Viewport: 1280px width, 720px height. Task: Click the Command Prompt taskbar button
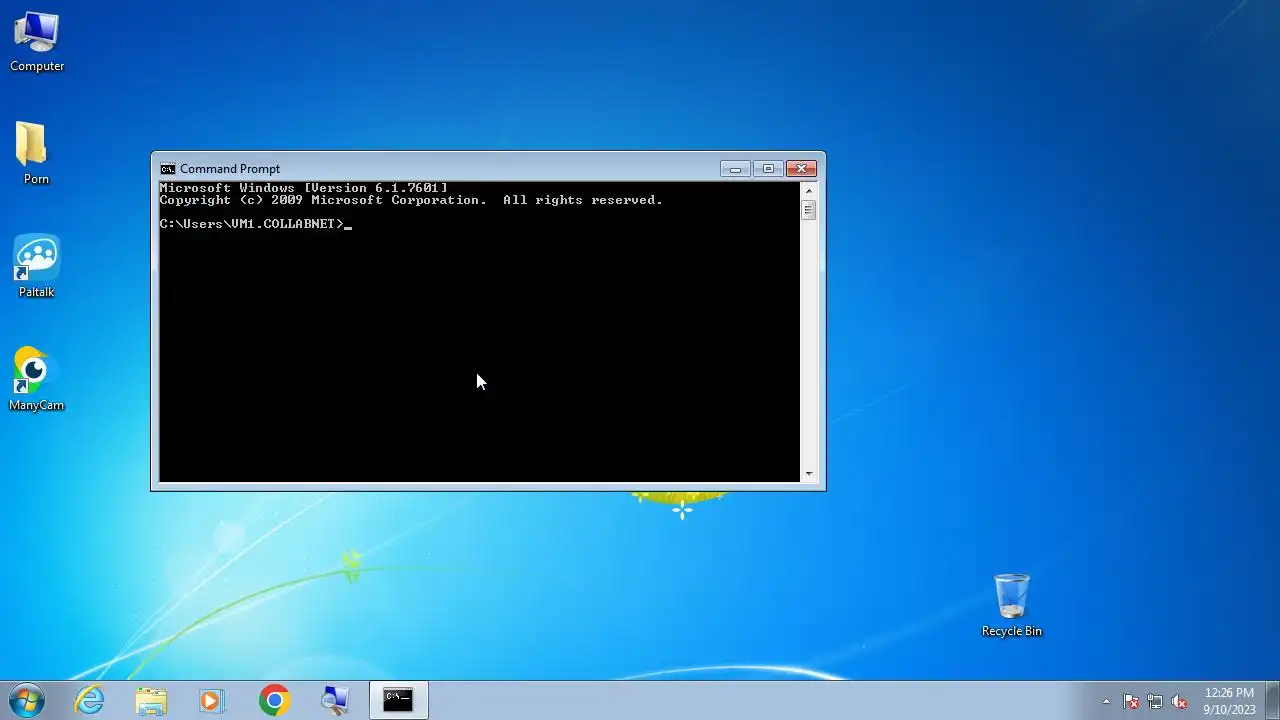pyautogui.click(x=398, y=700)
